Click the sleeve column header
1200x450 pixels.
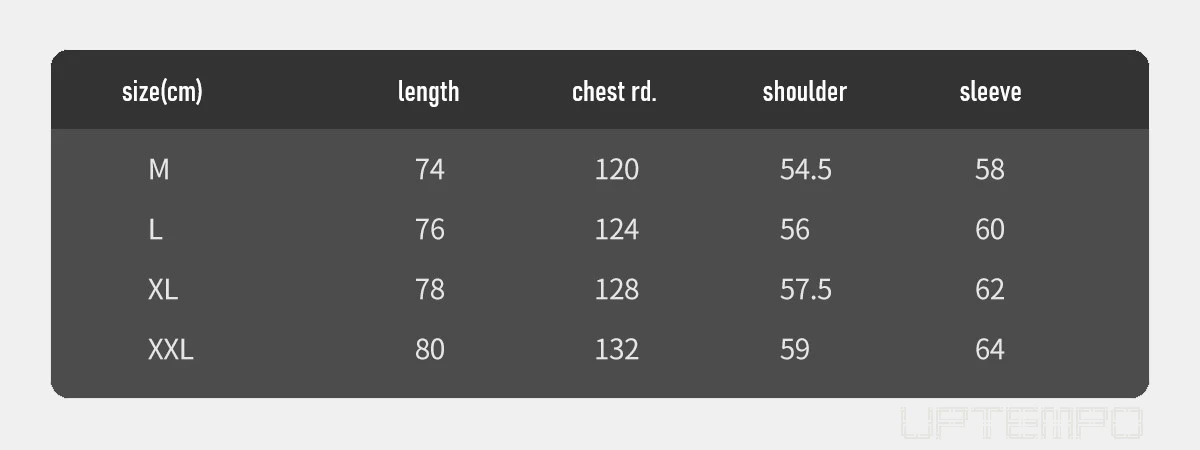(x=991, y=92)
